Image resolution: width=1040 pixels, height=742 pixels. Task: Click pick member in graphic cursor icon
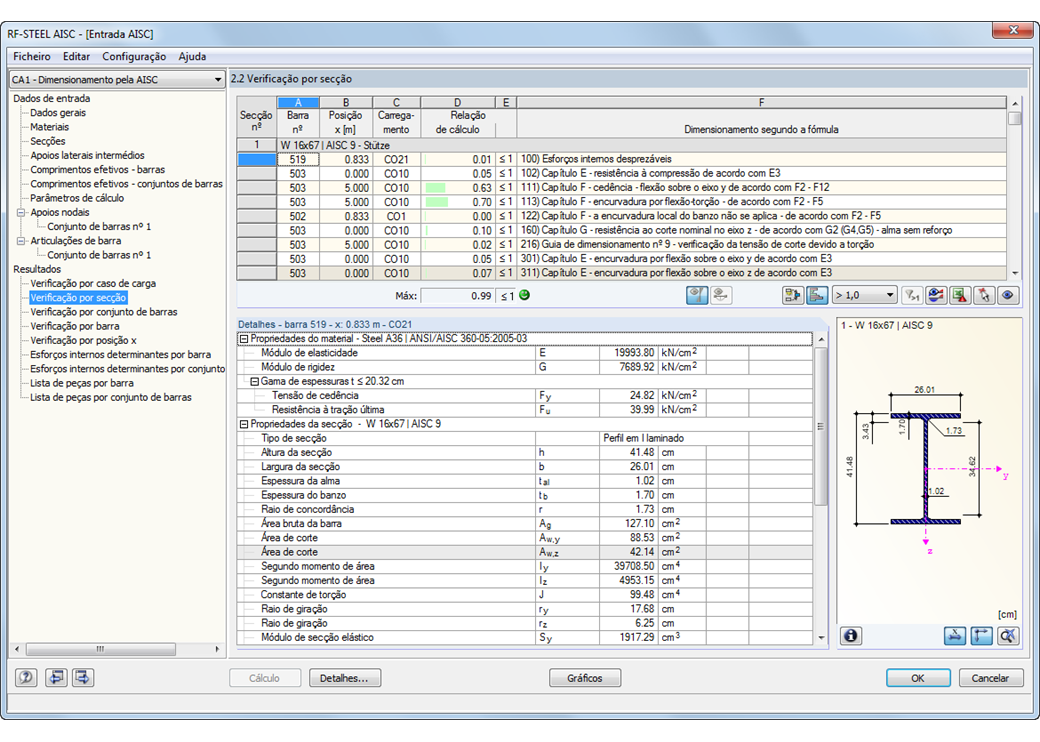pyautogui.click(x=984, y=295)
